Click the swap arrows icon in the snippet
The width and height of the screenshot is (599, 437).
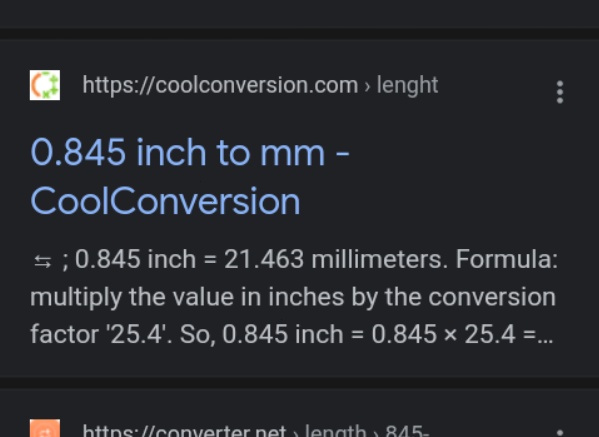pyautogui.click(x=42, y=262)
